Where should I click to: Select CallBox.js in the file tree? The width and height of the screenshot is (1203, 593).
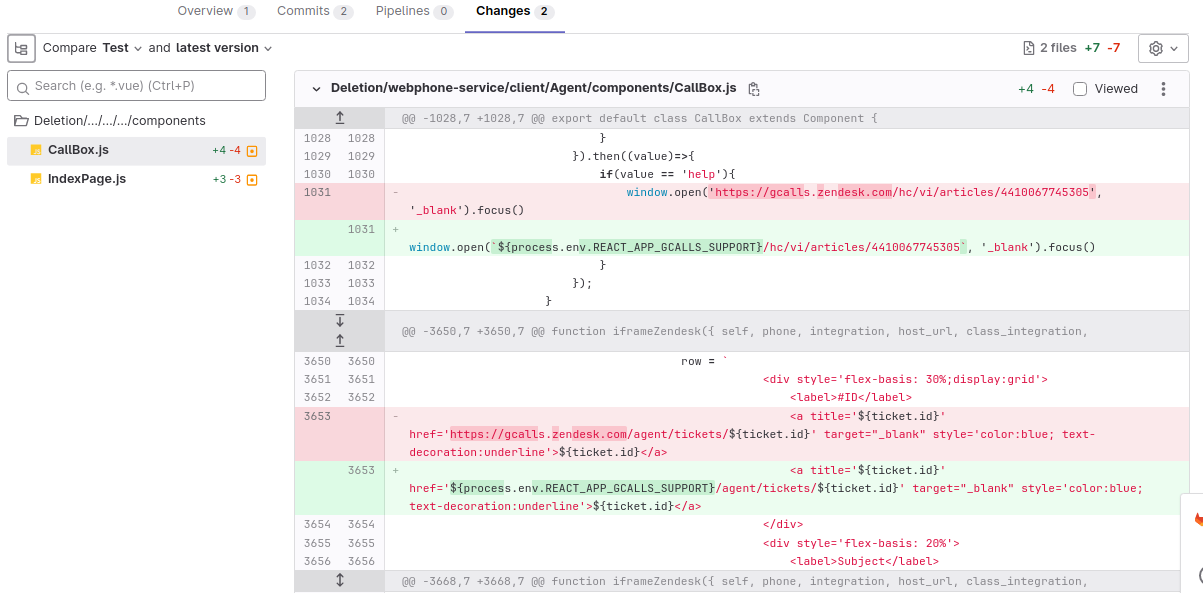[x=78, y=150]
